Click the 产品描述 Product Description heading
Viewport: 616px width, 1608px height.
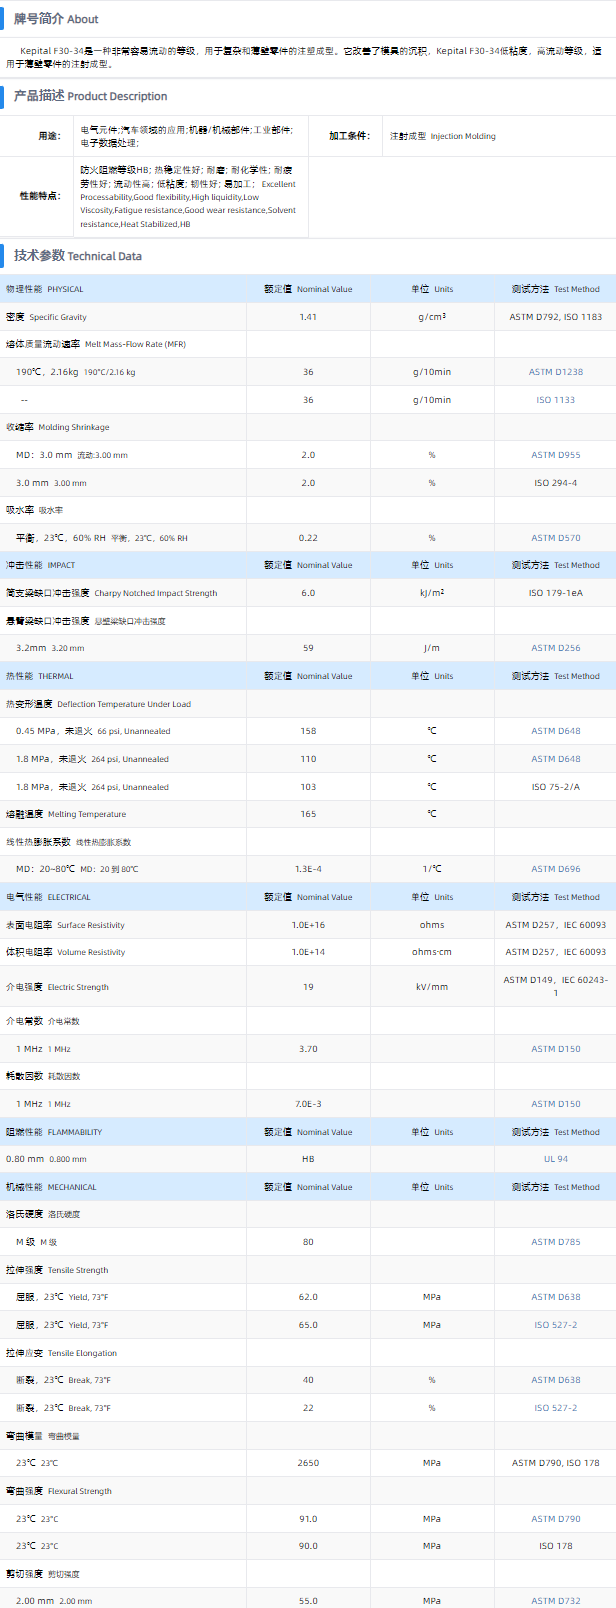coord(90,96)
